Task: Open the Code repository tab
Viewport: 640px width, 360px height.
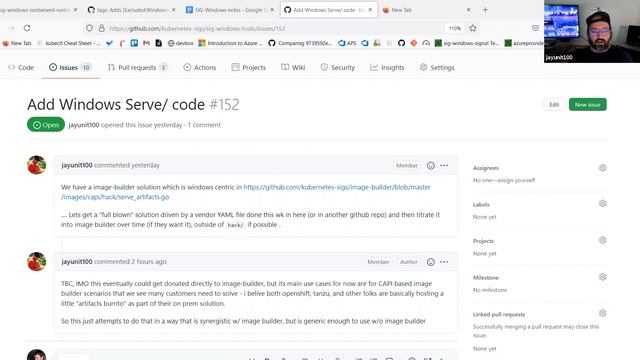Action: pyautogui.click(x=21, y=67)
